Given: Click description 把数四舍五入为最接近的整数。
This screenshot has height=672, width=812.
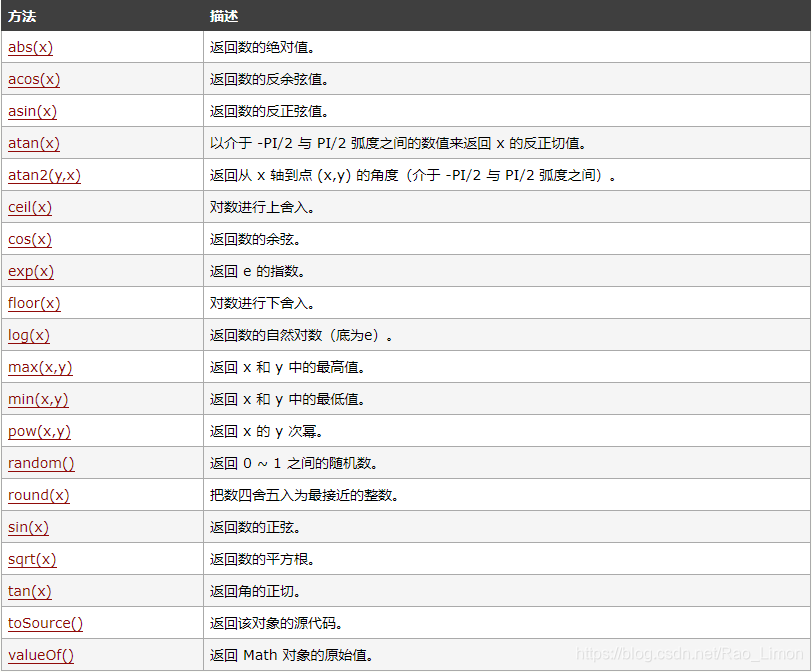Looking at the screenshot, I should [x=304, y=495].
